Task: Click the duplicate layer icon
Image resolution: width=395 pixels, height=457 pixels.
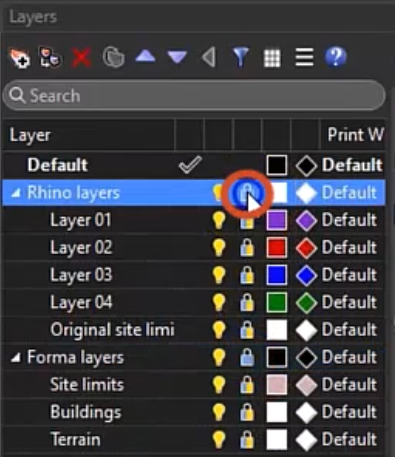Action: [x=113, y=58]
